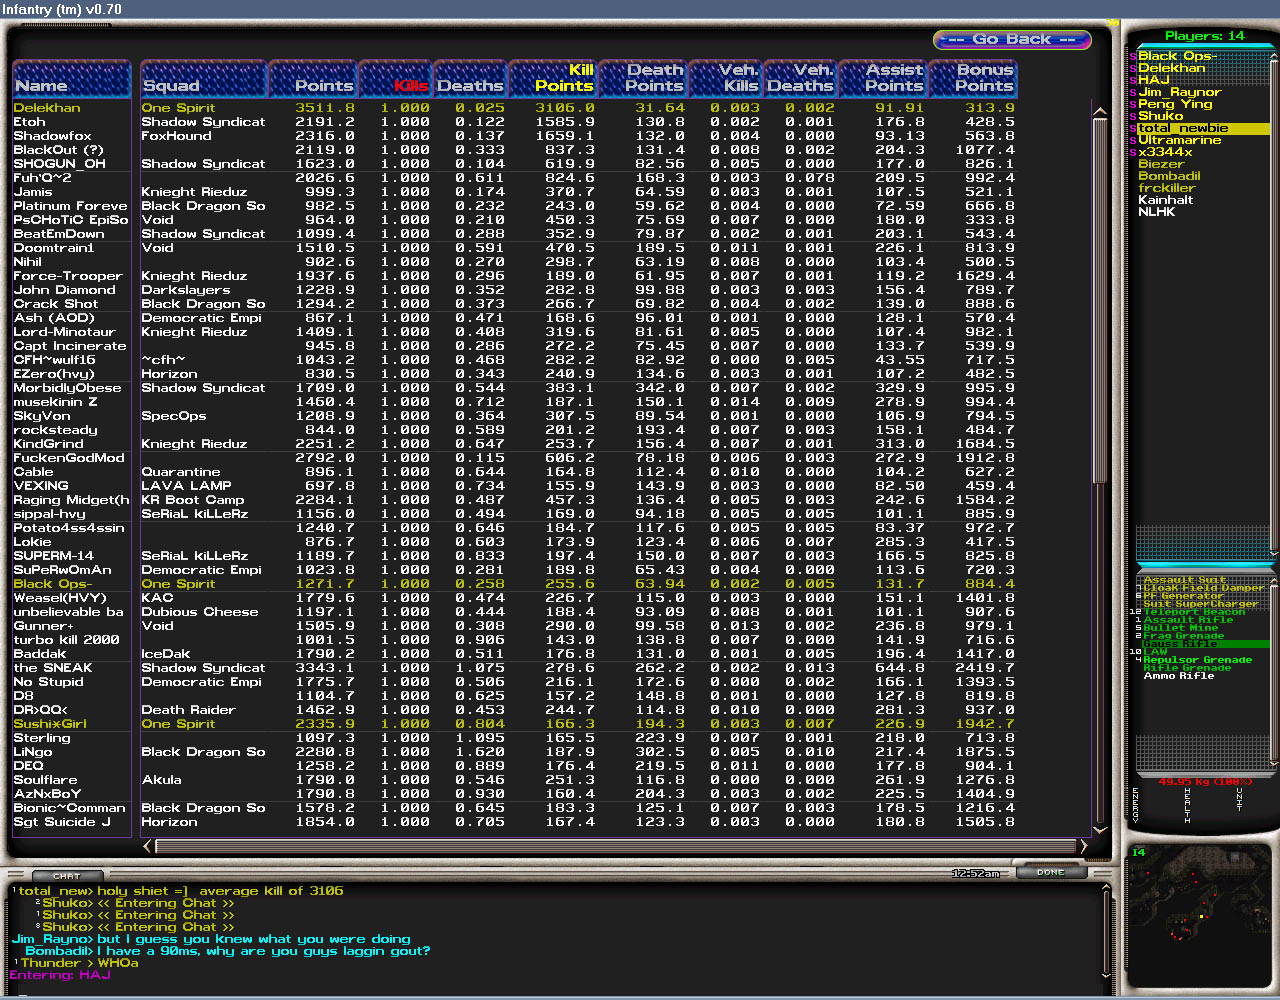Click left arrow of horizontal scrollbar
Screen dimensions: 1280x1000
pos(148,846)
